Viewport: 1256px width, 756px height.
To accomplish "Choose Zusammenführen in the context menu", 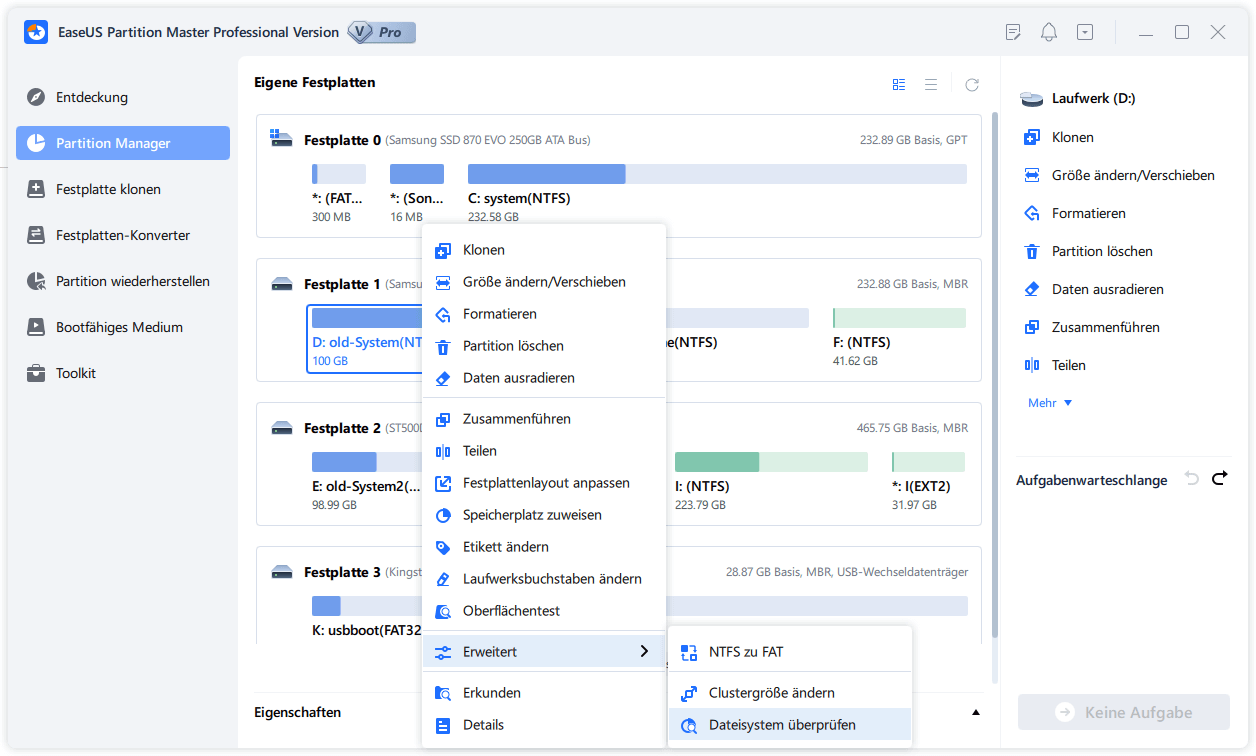I will 544,419.
